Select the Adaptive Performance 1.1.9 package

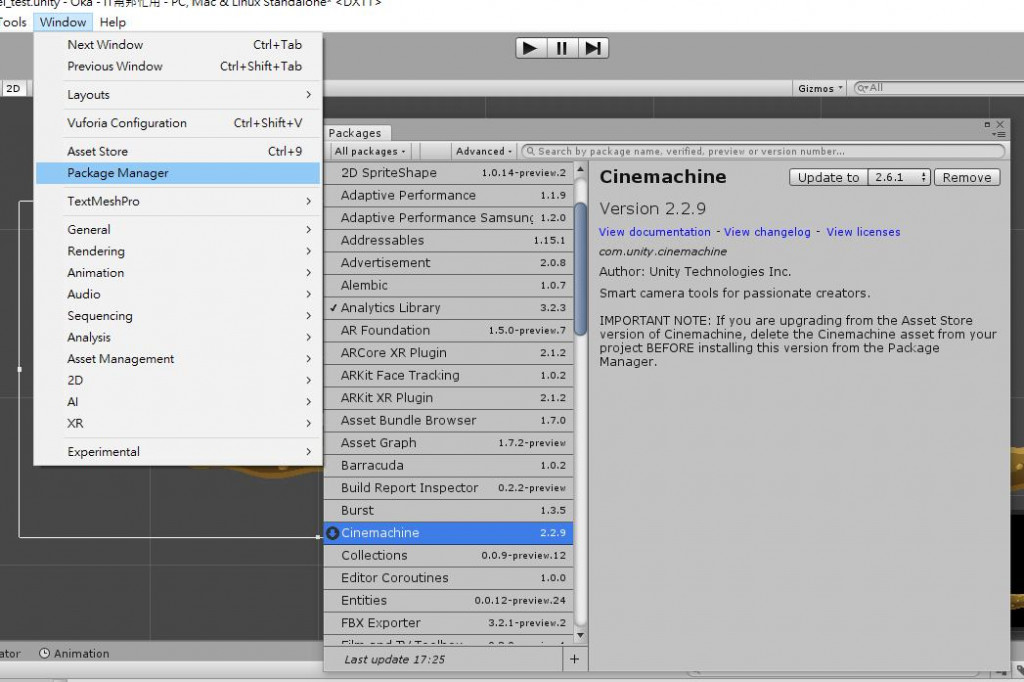coord(449,195)
